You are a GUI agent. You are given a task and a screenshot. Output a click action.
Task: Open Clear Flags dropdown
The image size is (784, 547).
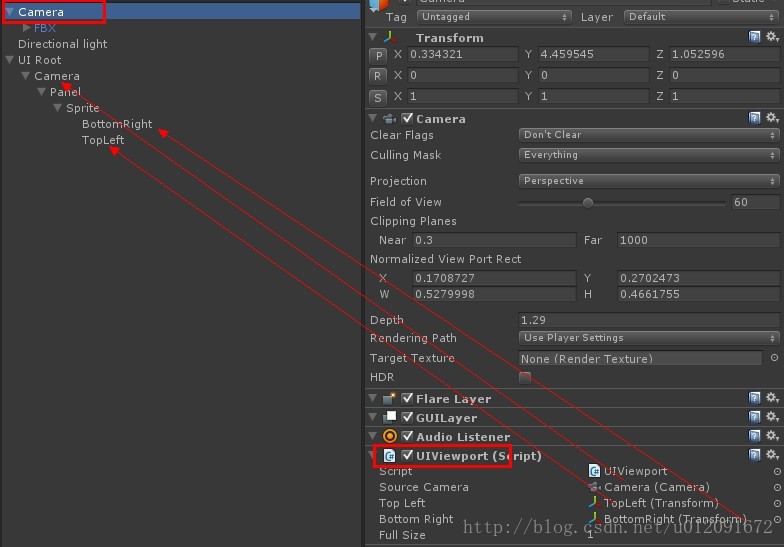[x=649, y=134]
